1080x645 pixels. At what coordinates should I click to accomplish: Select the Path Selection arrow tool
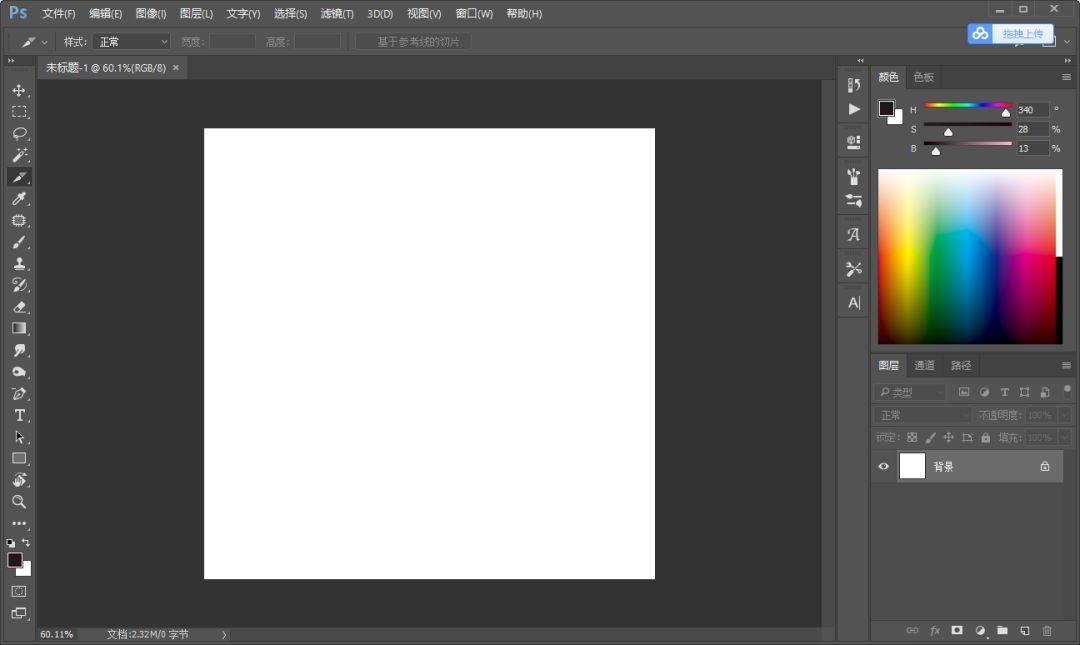pyautogui.click(x=19, y=437)
